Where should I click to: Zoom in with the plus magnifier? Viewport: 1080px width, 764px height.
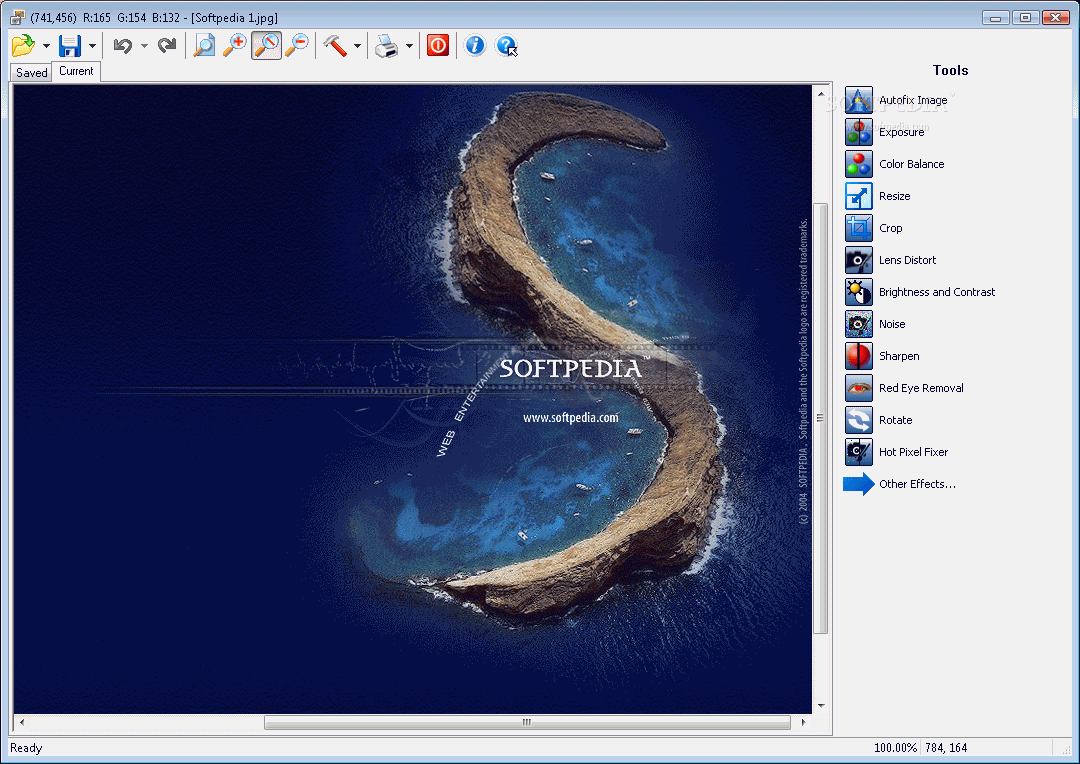[x=235, y=46]
